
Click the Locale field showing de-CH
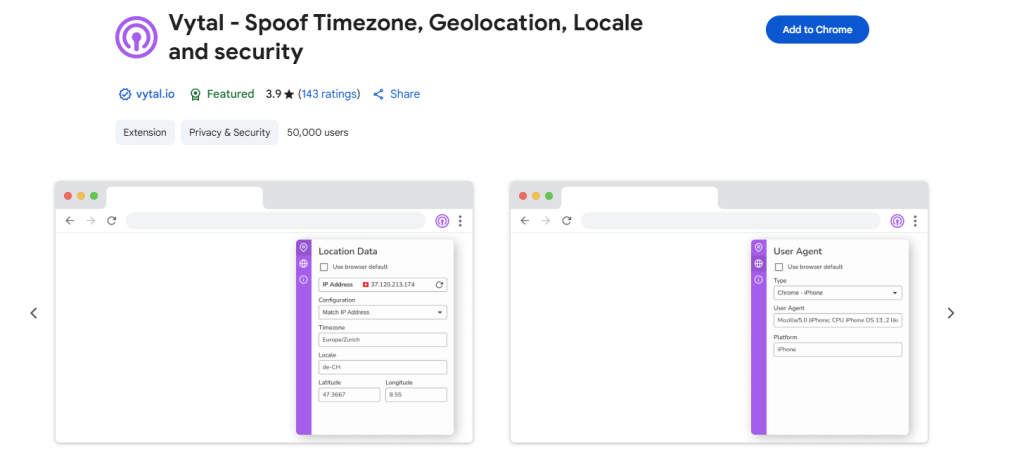pos(383,367)
